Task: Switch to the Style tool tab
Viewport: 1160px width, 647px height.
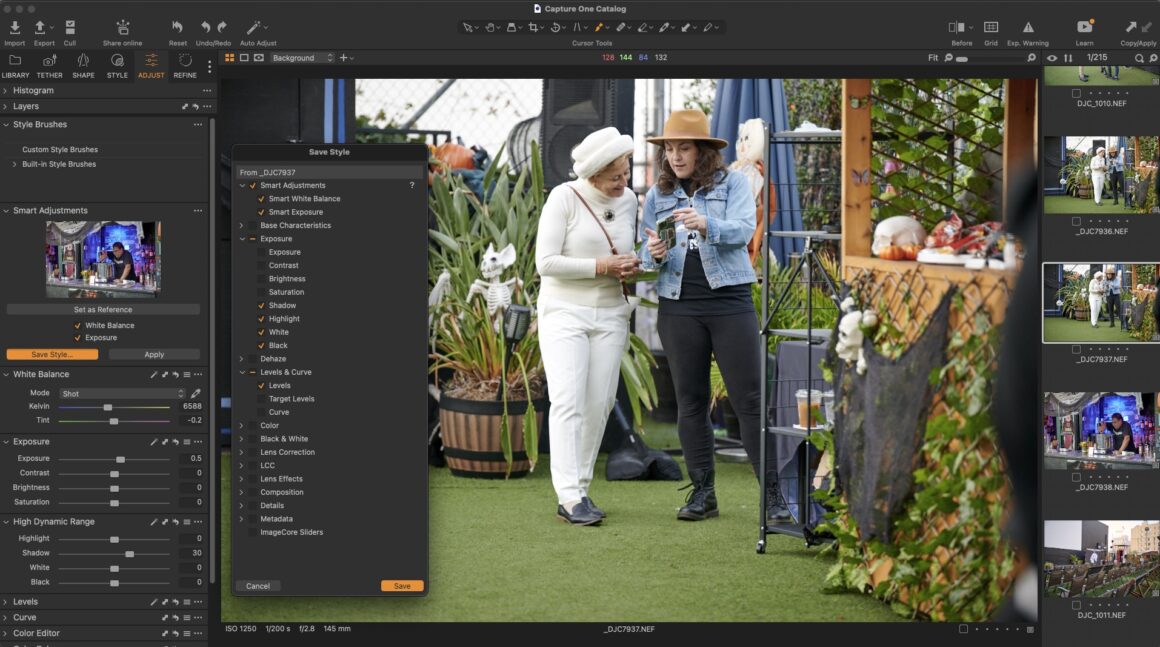Action: pyautogui.click(x=117, y=66)
